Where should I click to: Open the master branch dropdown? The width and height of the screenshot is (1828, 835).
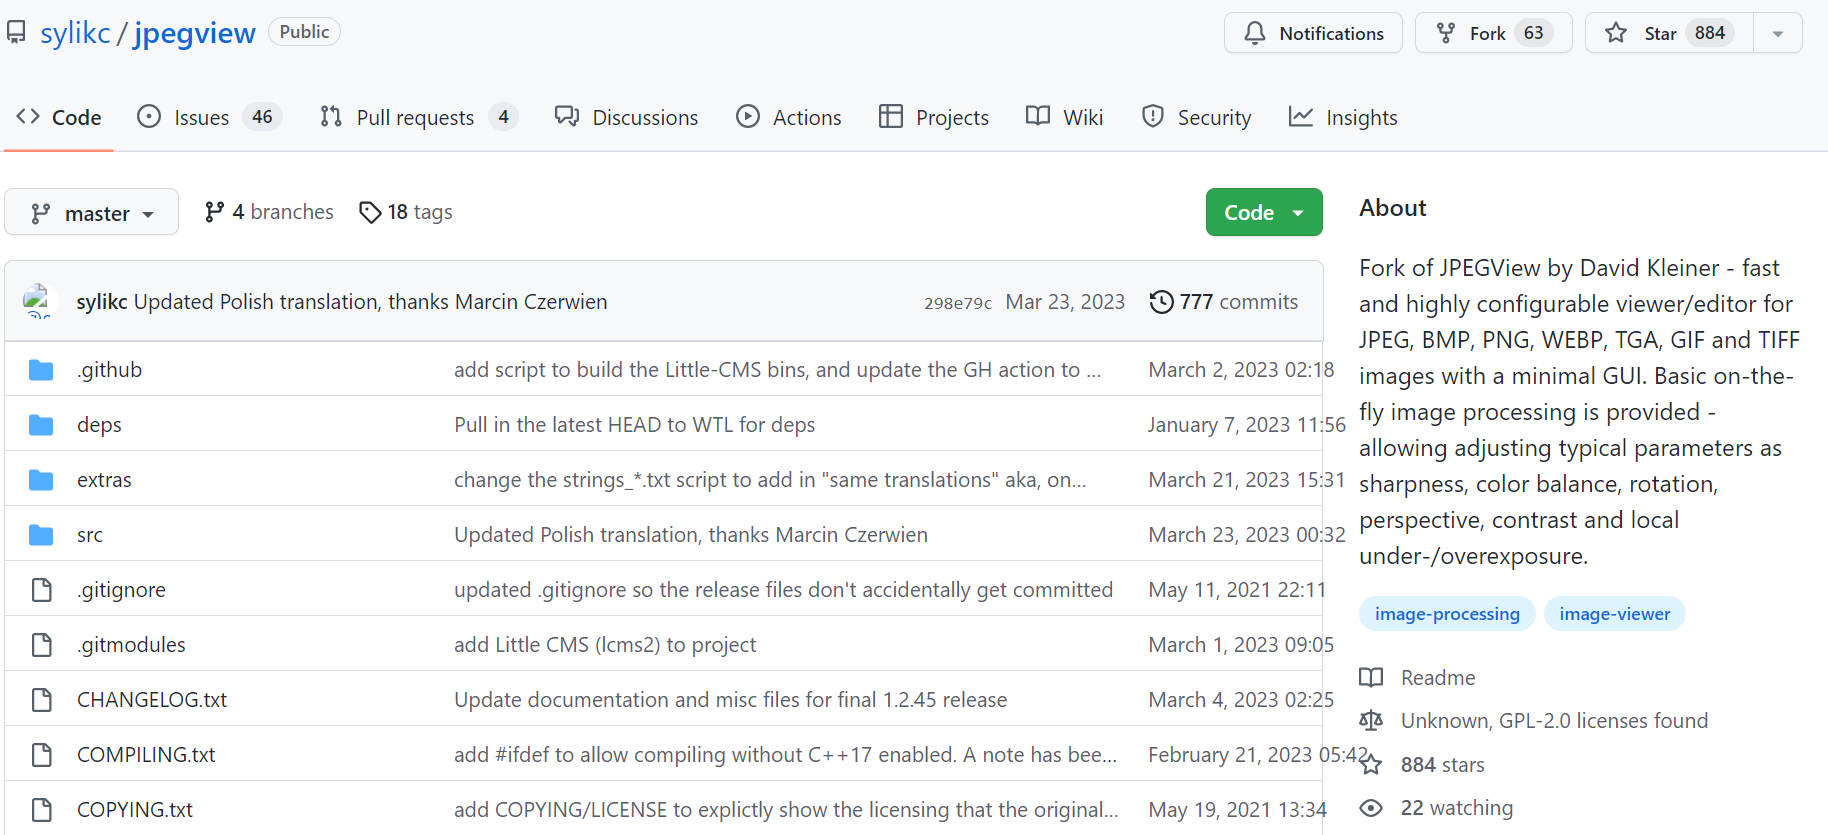92,212
